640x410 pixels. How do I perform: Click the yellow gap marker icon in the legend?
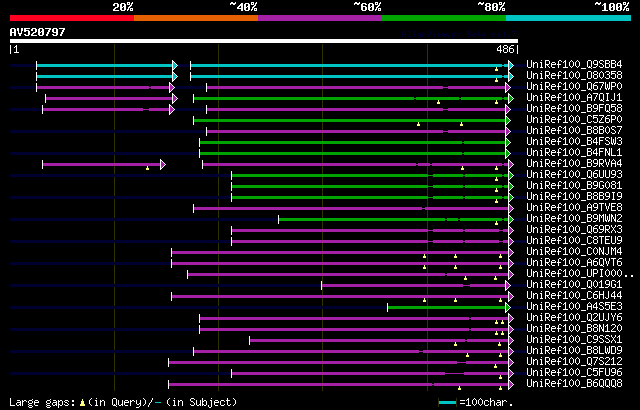point(82,403)
